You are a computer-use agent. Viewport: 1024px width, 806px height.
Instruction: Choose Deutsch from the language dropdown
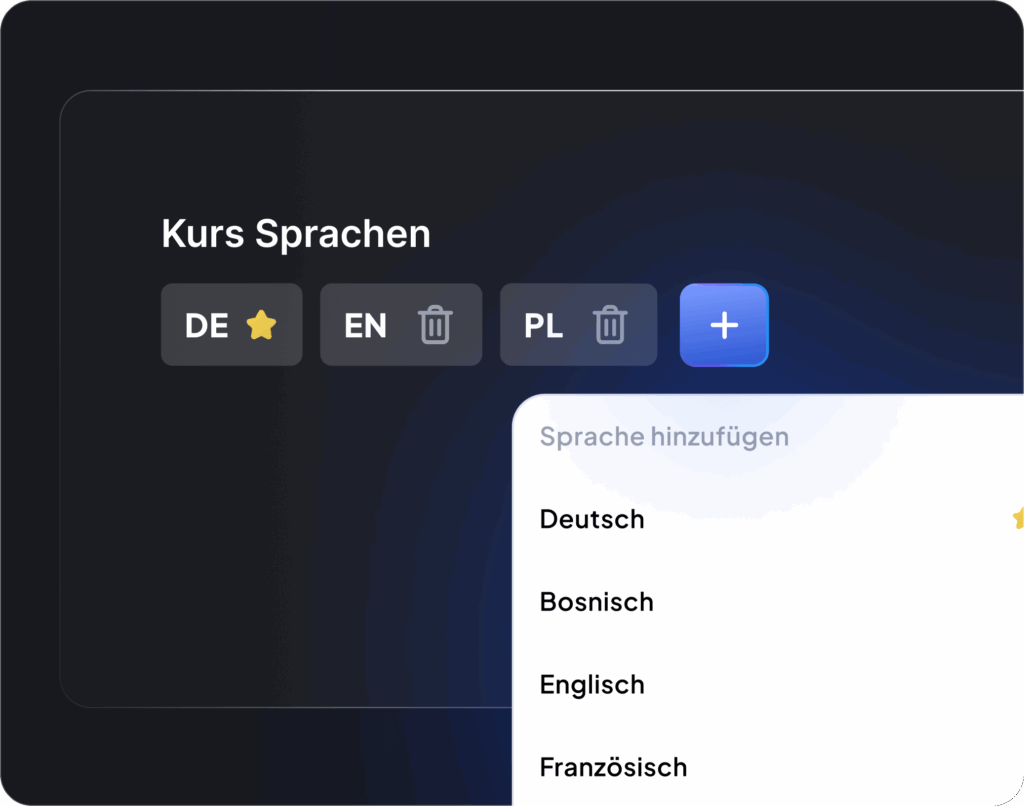592,519
